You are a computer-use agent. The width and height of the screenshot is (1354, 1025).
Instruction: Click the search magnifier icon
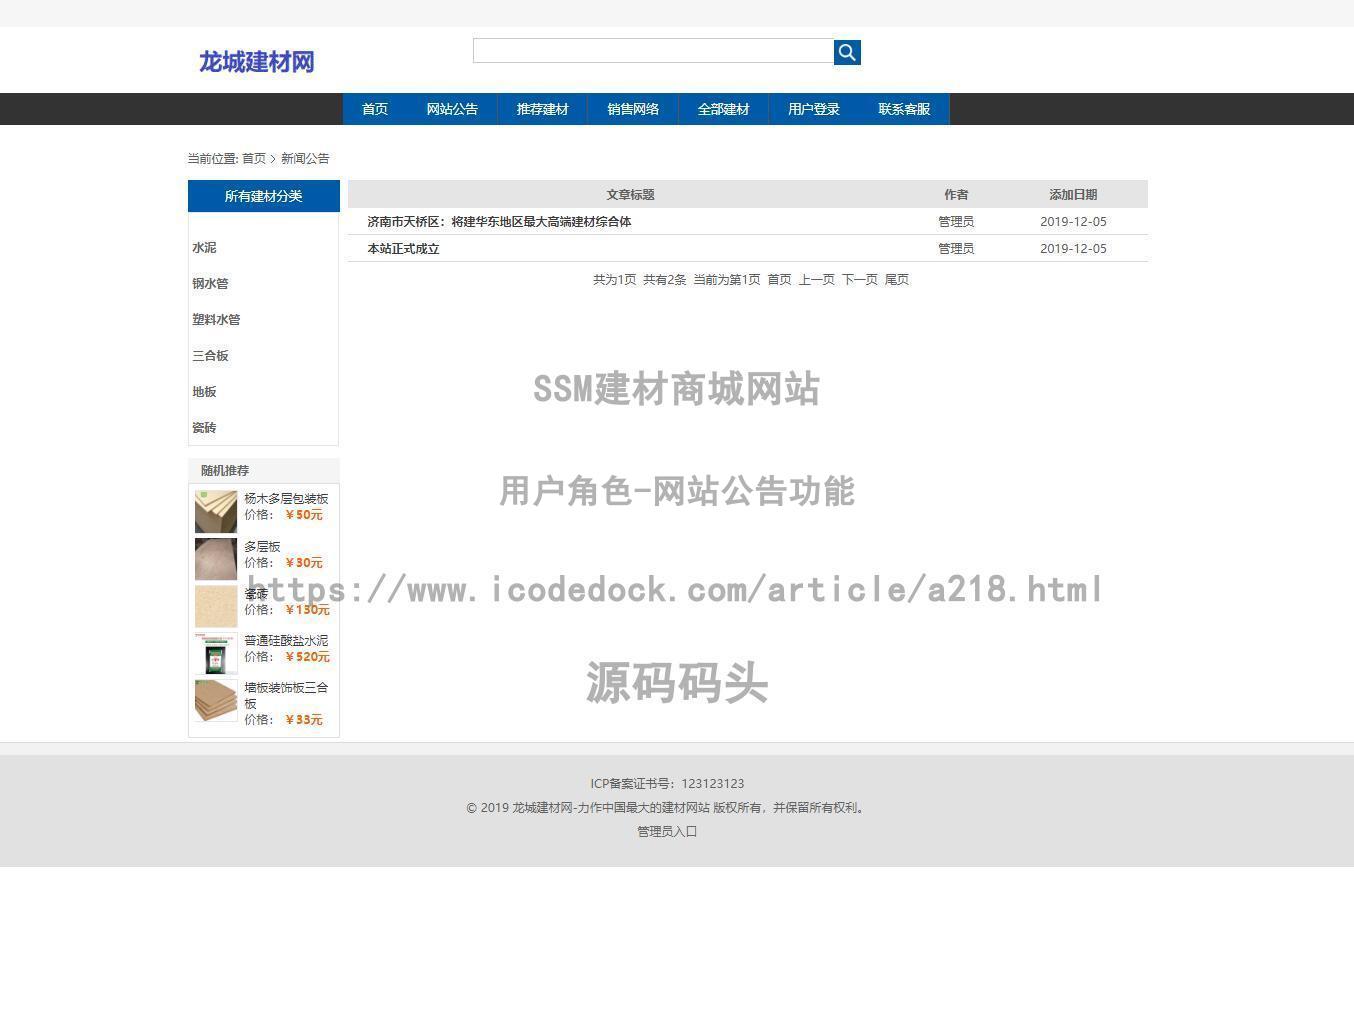click(845, 52)
